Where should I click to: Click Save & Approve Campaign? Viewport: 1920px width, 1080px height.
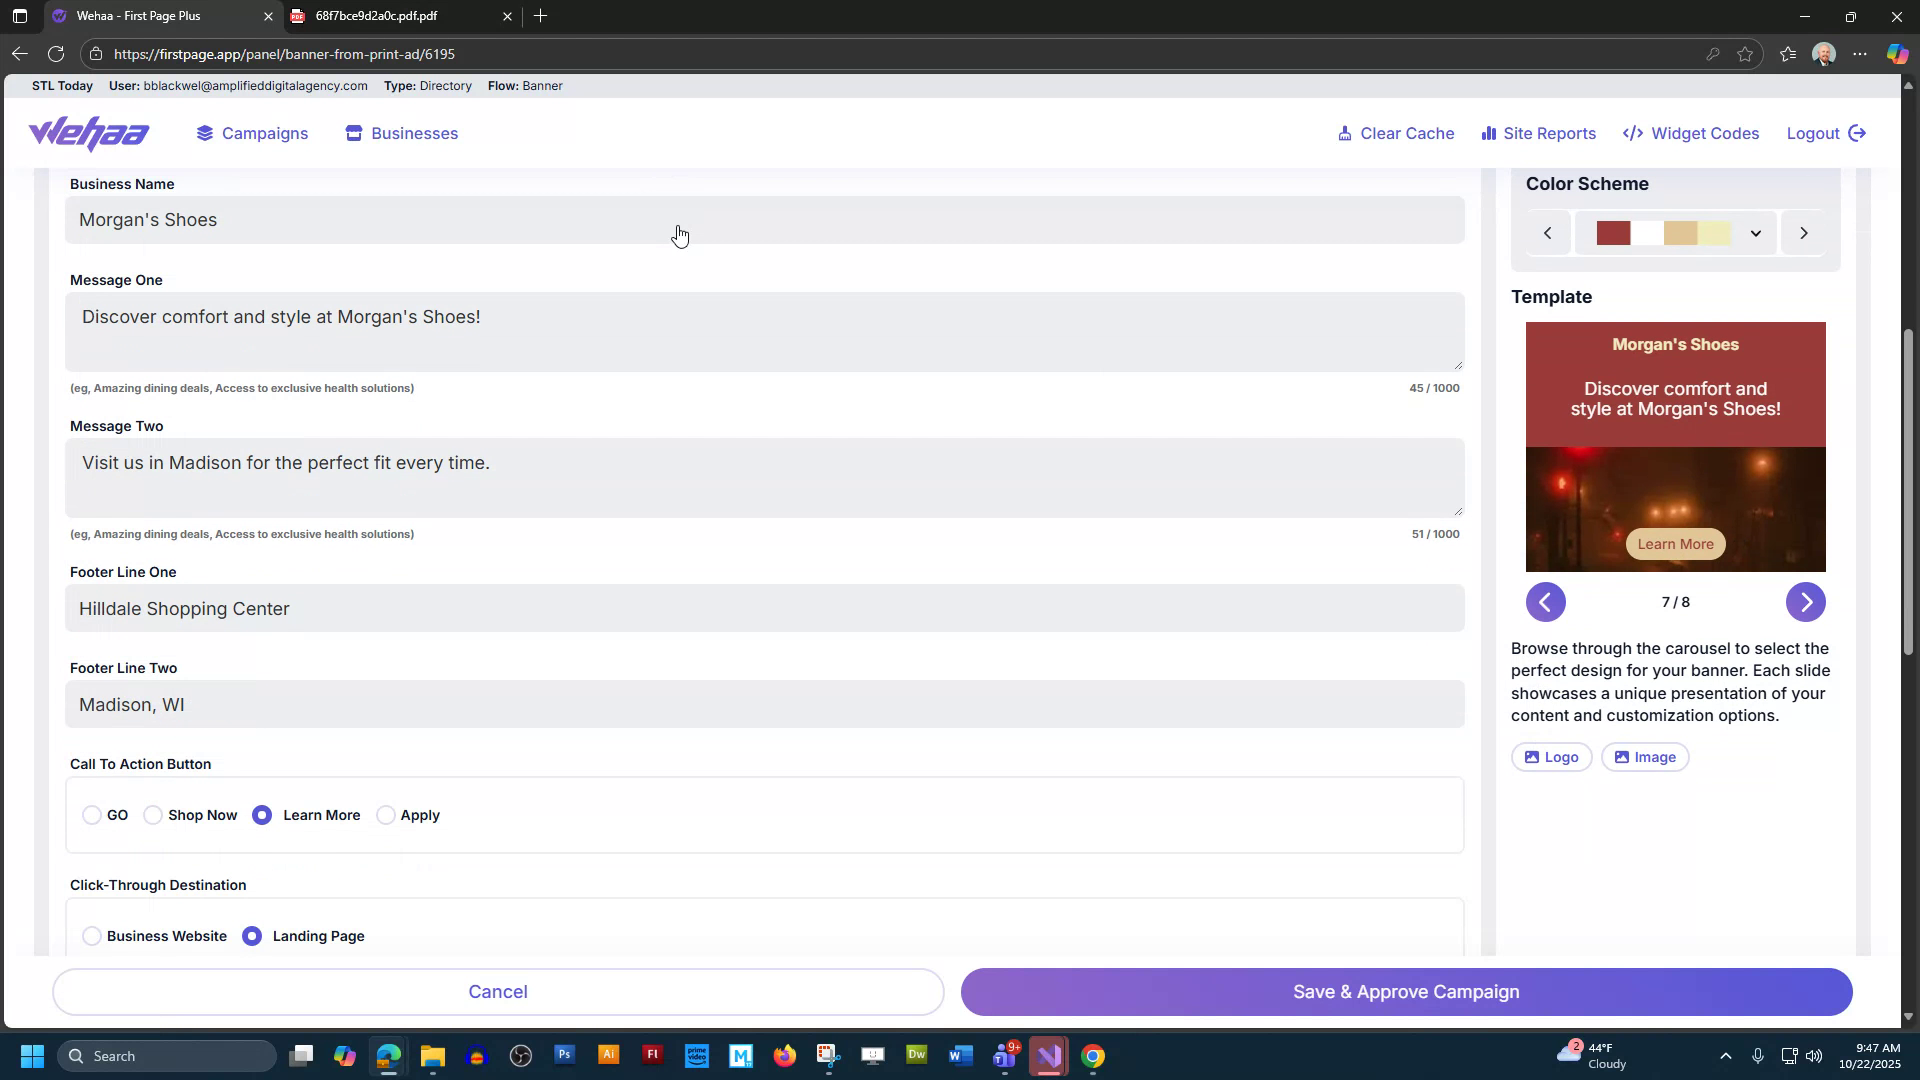[x=1405, y=991]
